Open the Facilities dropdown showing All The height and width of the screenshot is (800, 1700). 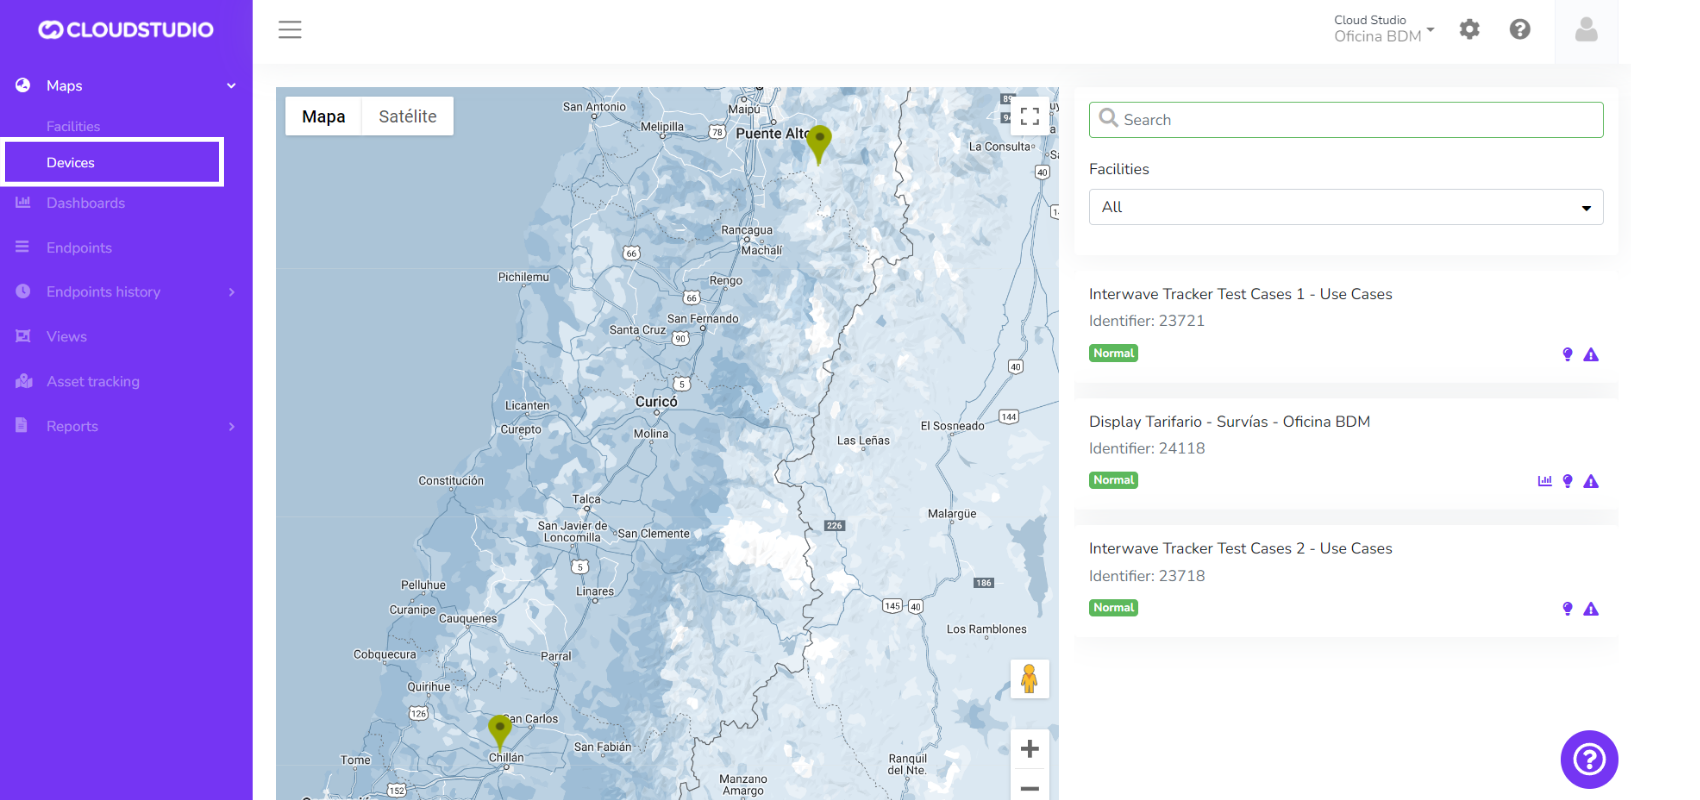pos(1345,207)
